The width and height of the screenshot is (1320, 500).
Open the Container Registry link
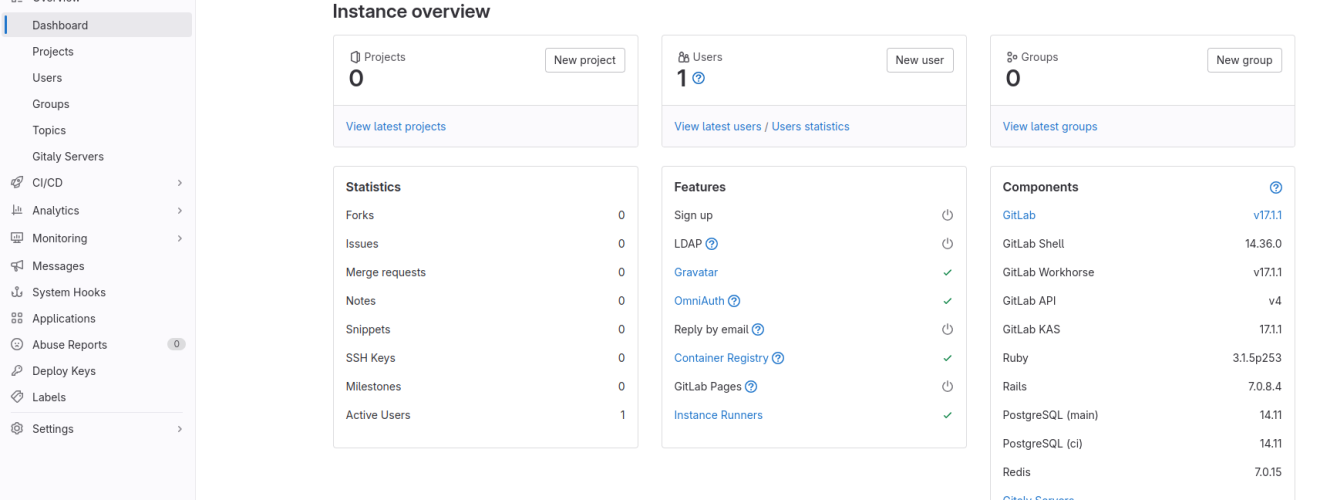(x=721, y=358)
